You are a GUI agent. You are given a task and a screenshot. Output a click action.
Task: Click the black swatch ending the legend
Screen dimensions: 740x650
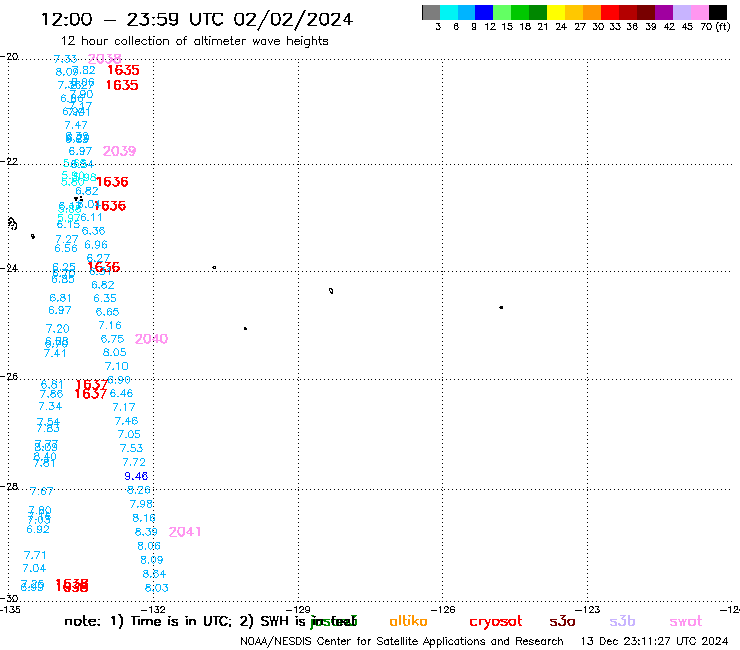[x=717, y=12]
